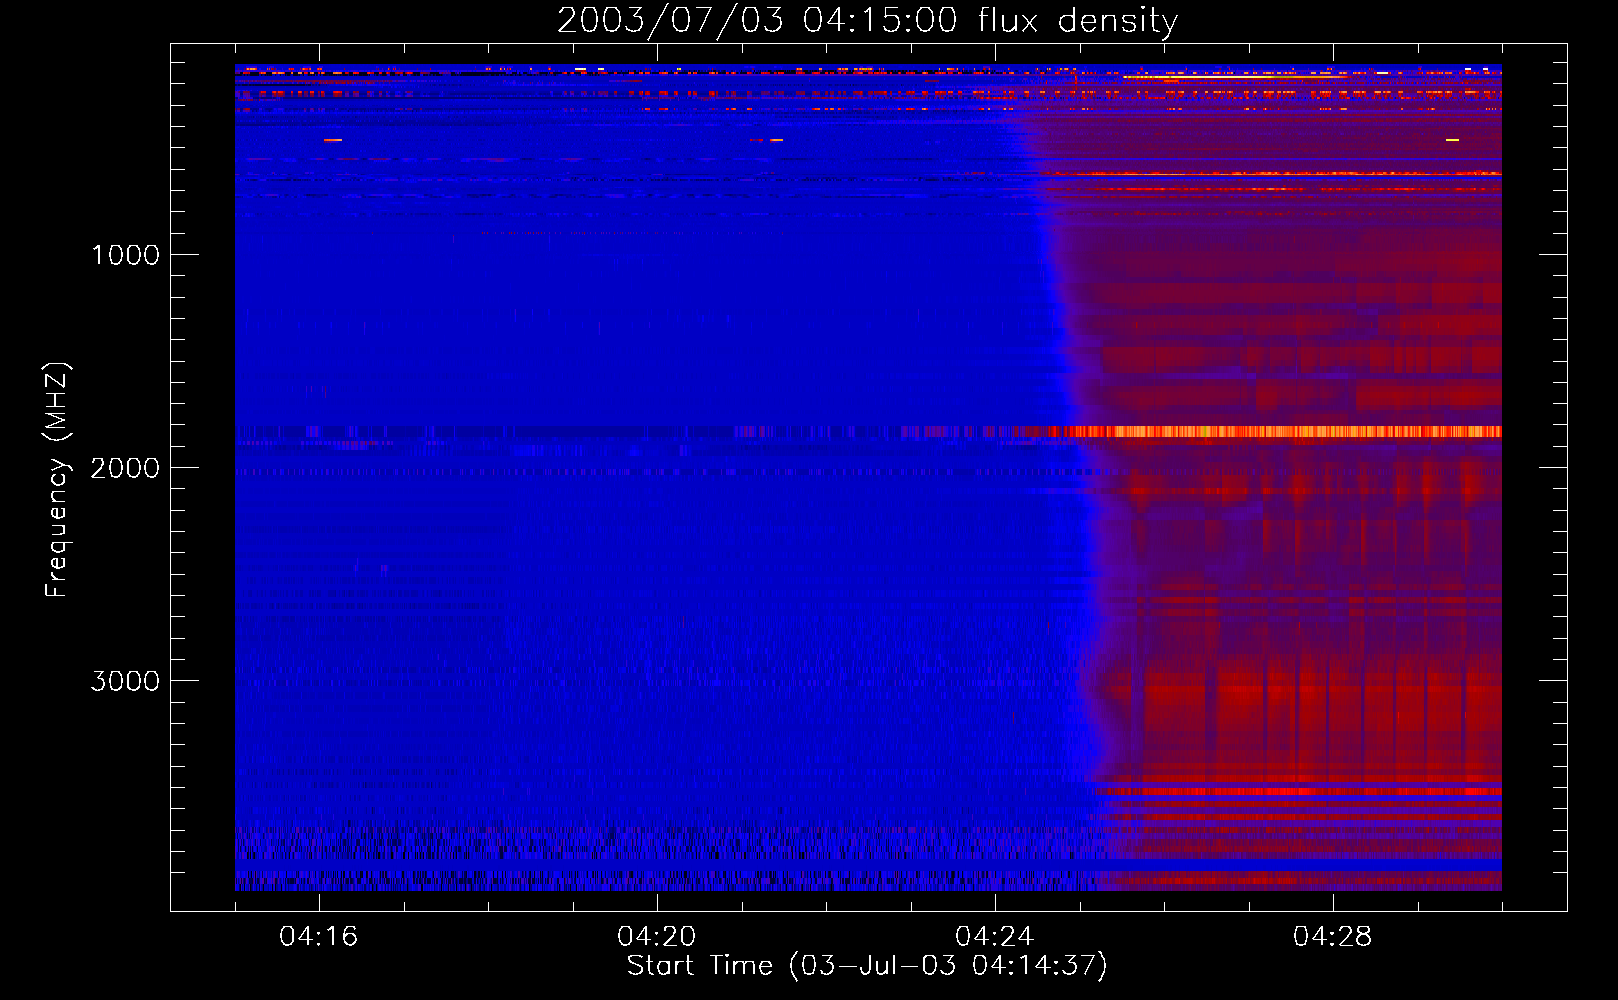
Task: Click the 2000 frequency tick label
Action: coord(125,468)
